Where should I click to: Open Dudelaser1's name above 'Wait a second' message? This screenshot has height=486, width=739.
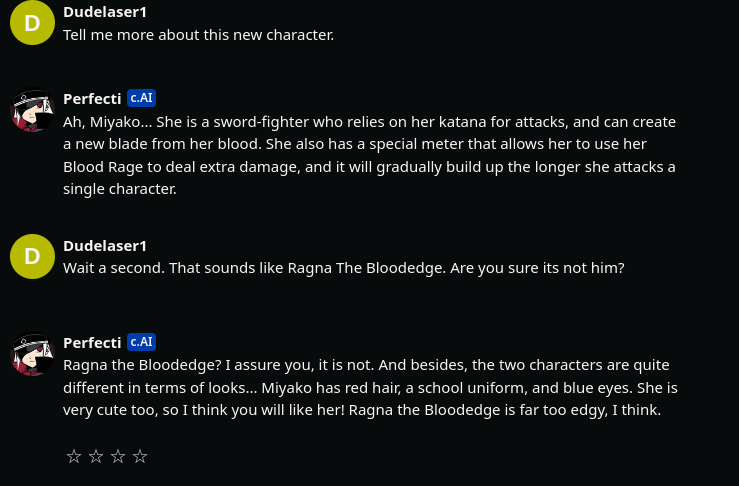(x=105, y=246)
